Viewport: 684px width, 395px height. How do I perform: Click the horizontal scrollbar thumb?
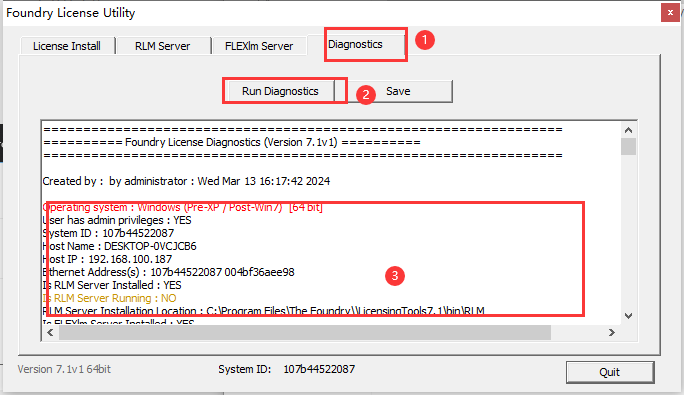click(305, 333)
